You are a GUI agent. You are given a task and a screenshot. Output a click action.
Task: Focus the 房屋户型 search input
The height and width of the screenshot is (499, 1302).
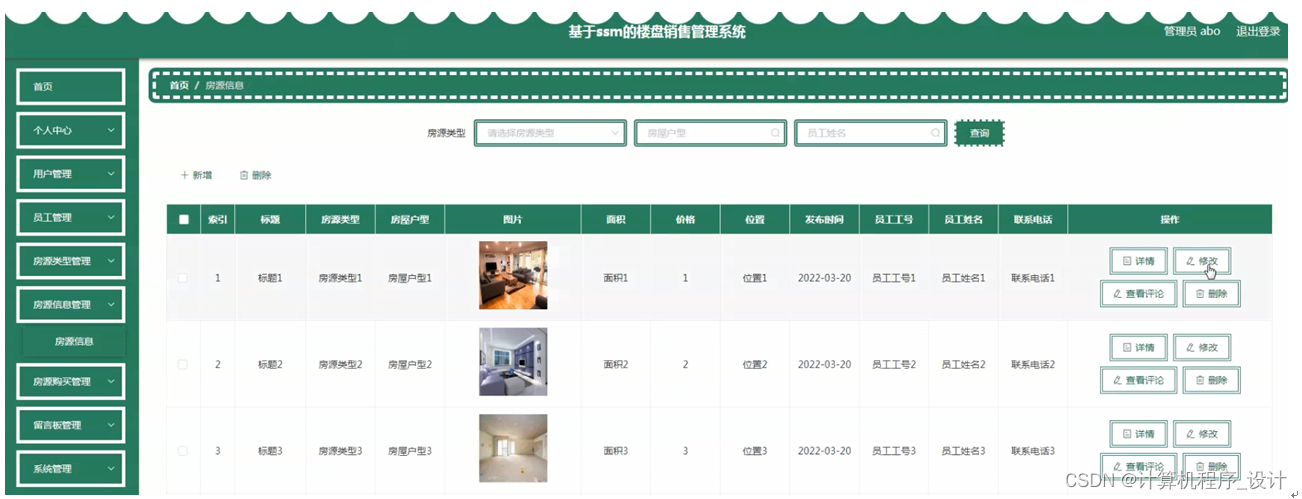point(710,133)
